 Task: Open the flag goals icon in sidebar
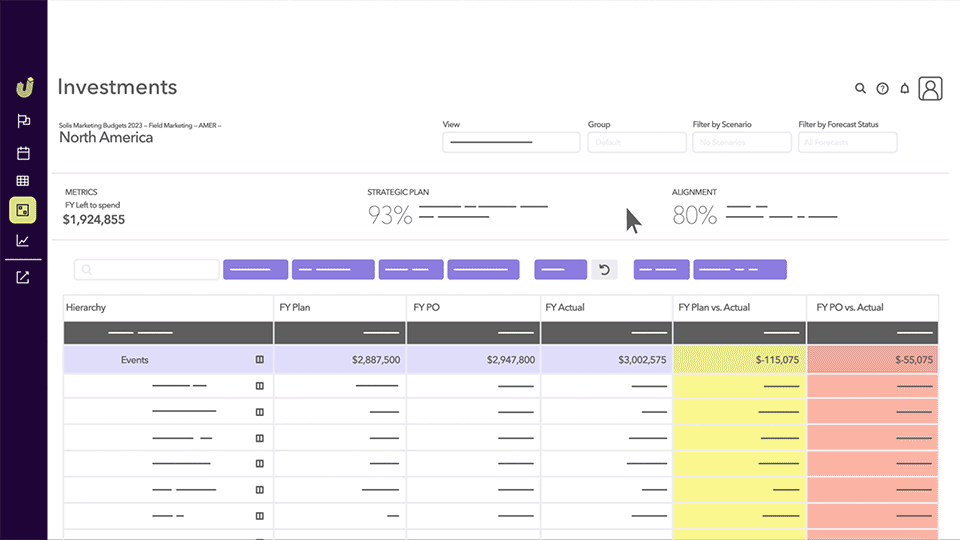[x=23, y=121]
